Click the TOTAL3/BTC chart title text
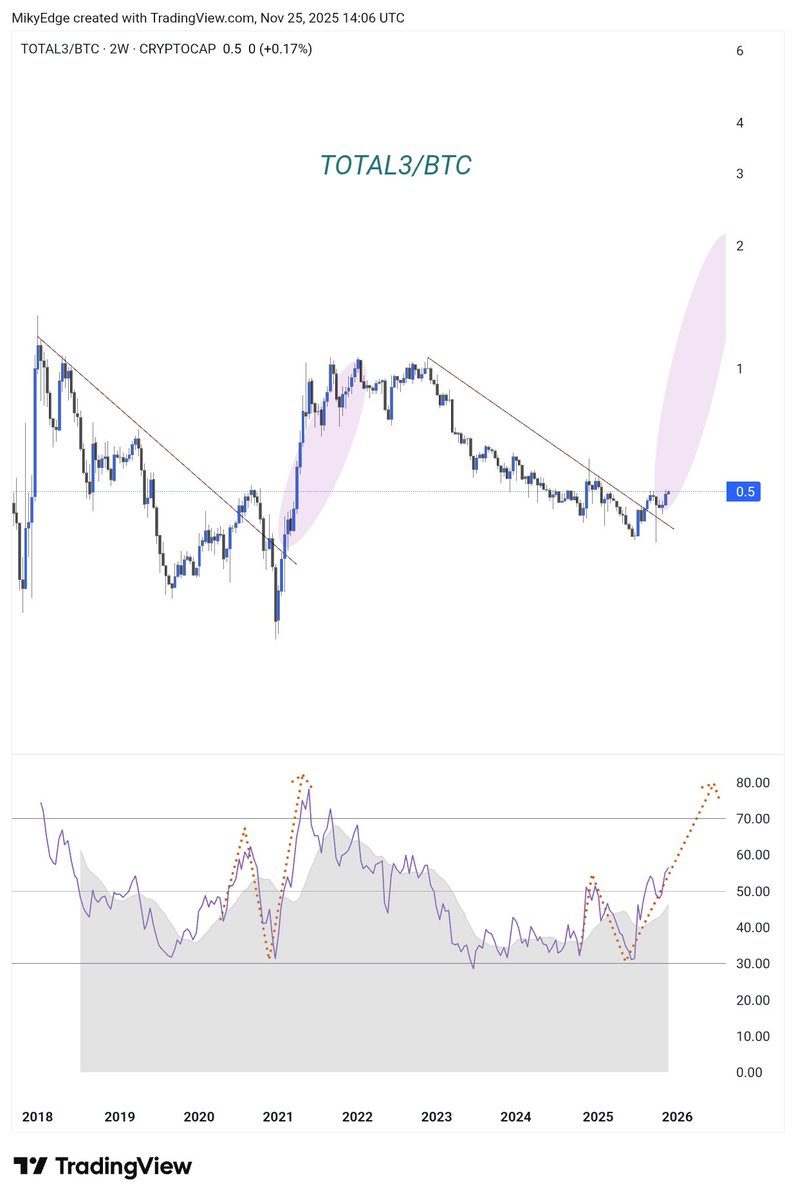This screenshot has width=796, height=1200. tap(396, 166)
